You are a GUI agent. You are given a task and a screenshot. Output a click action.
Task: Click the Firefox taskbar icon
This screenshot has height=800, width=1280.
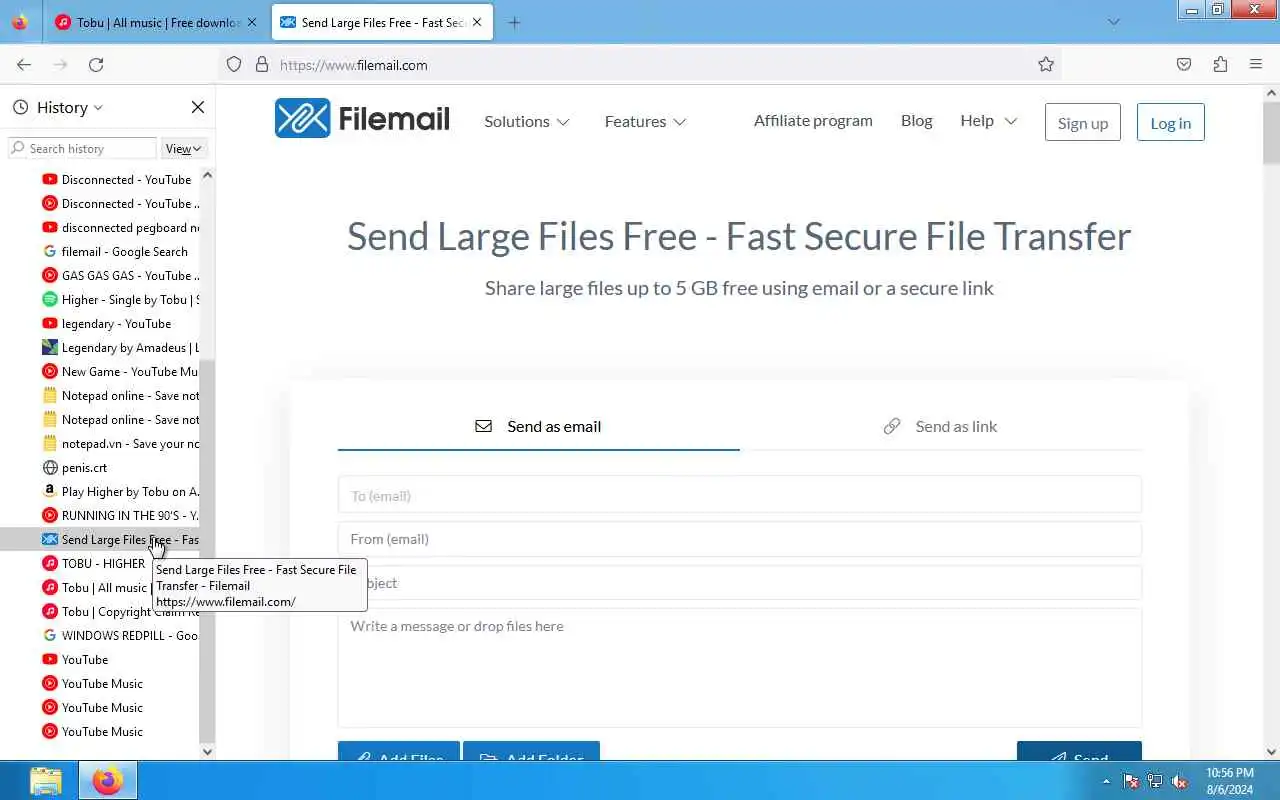(107, 780)
